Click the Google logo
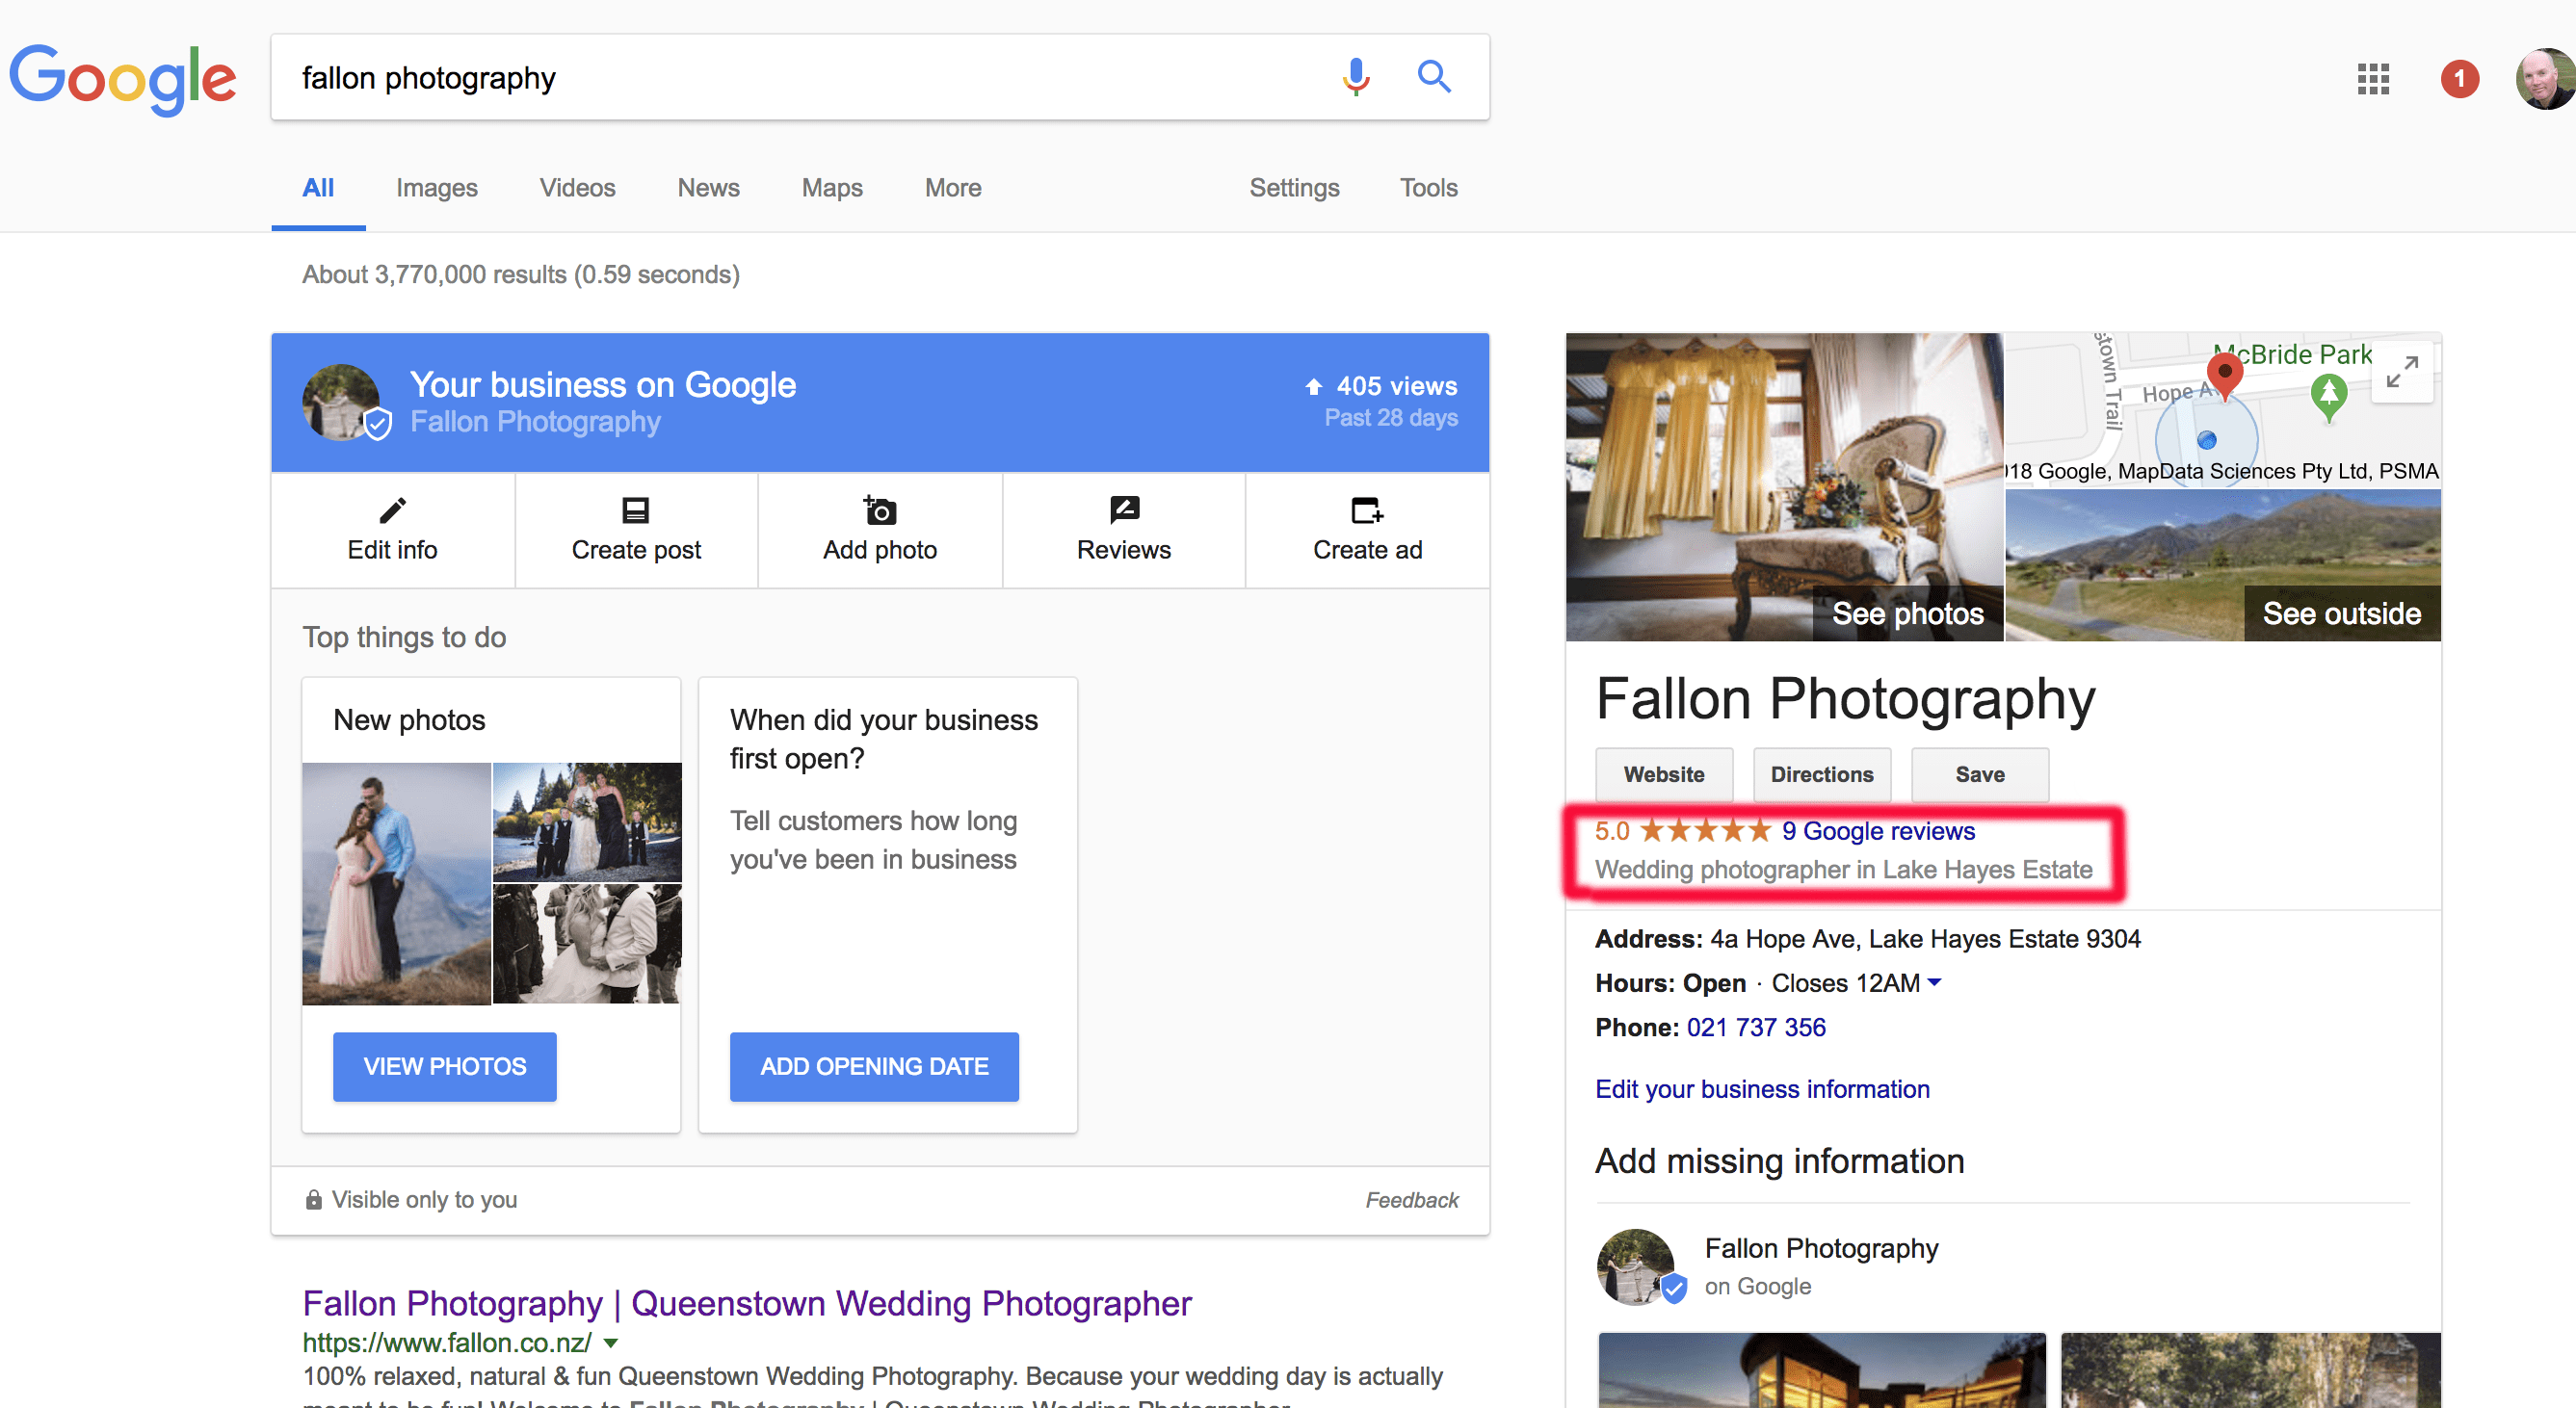Screen dimensions: 2576x1408 click(x=122, y=78)
